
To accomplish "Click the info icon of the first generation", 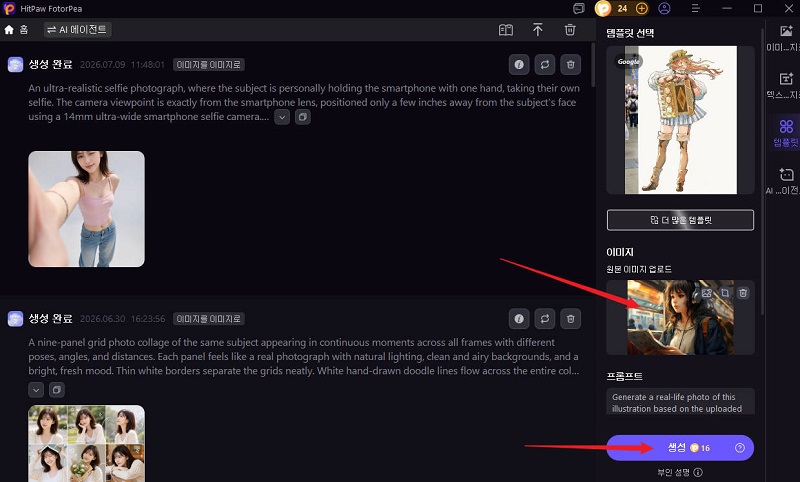I will tap(519, 65).
